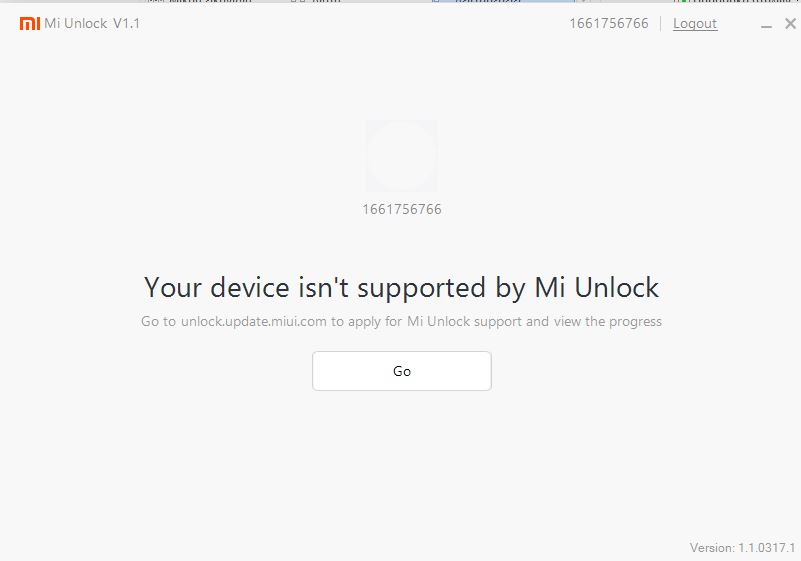Image resolution: width=801 pixels, height=561 pixels.
Task: Click the orange Mi logo icon
Action: click(x=30, y=24)
